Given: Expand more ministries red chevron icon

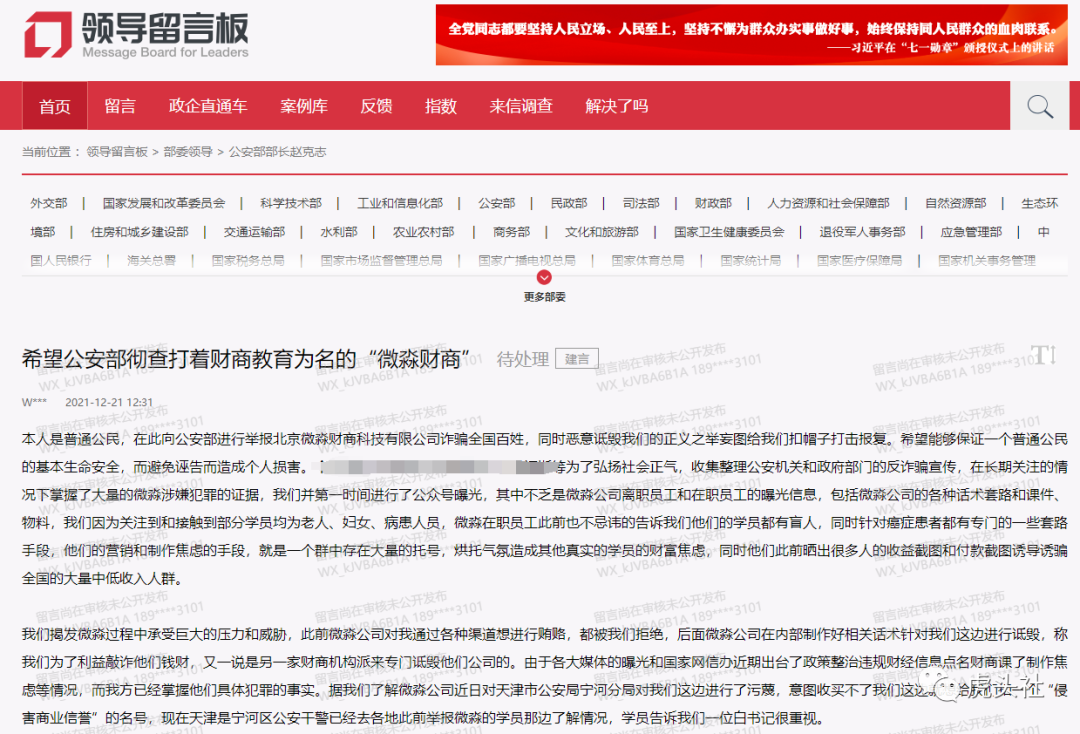Looking at the screenshot, I should [x=544, y=277].
